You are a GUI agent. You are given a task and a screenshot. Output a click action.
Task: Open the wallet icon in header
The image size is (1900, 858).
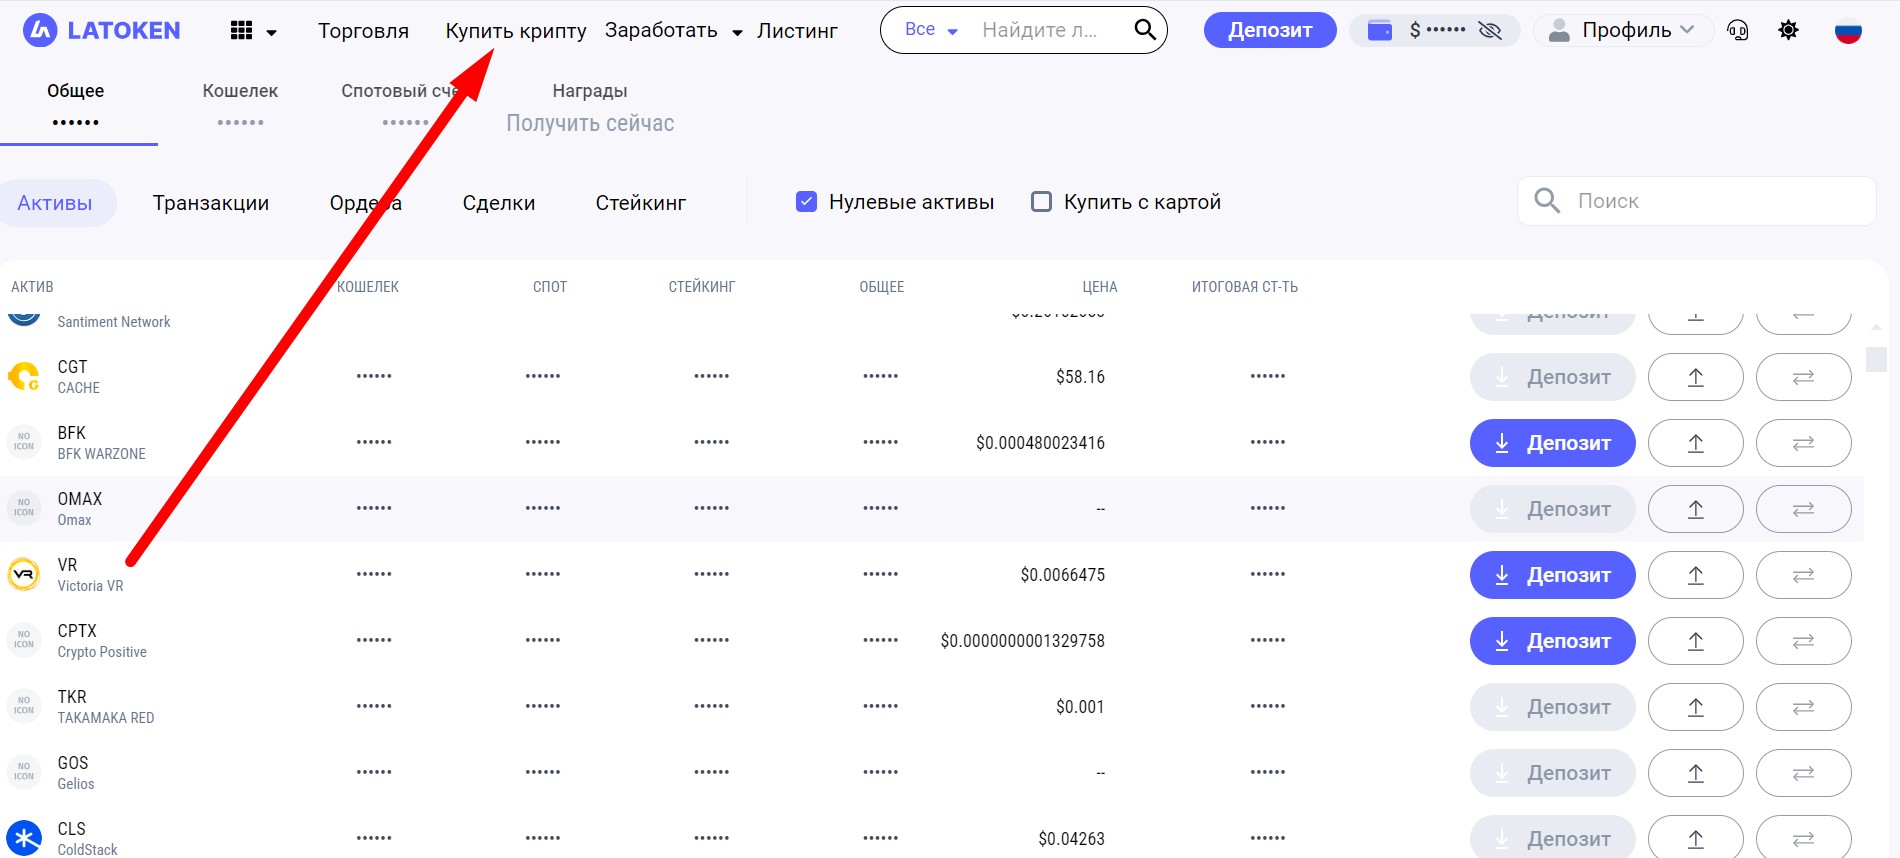pyautogui.click(x=1380, y=31)
